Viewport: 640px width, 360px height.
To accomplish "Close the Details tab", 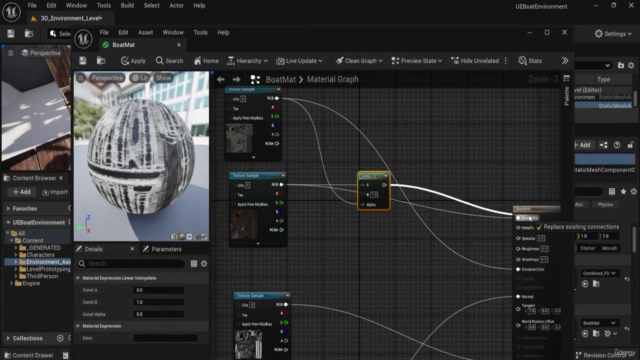I will [x=132, y=249].
